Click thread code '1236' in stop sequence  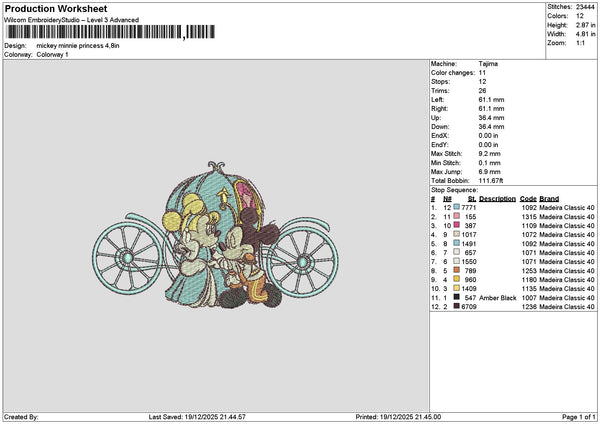(529, 307)
